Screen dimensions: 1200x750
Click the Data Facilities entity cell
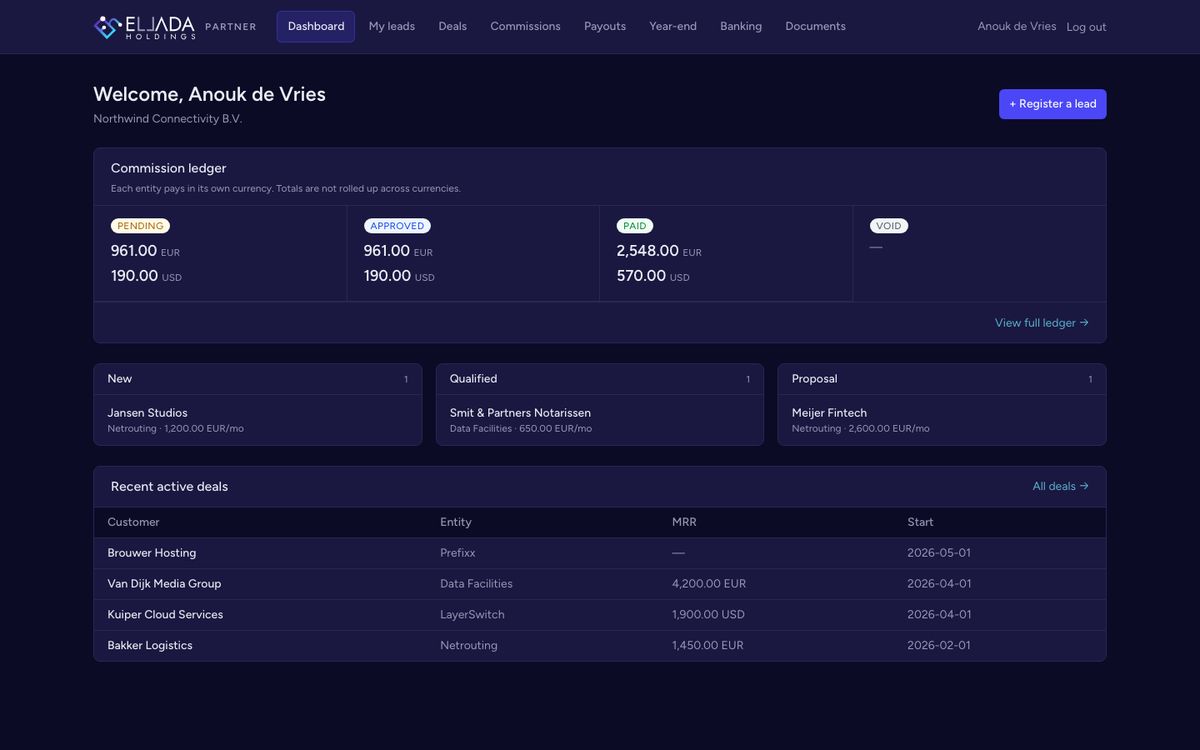click(476, 584)
